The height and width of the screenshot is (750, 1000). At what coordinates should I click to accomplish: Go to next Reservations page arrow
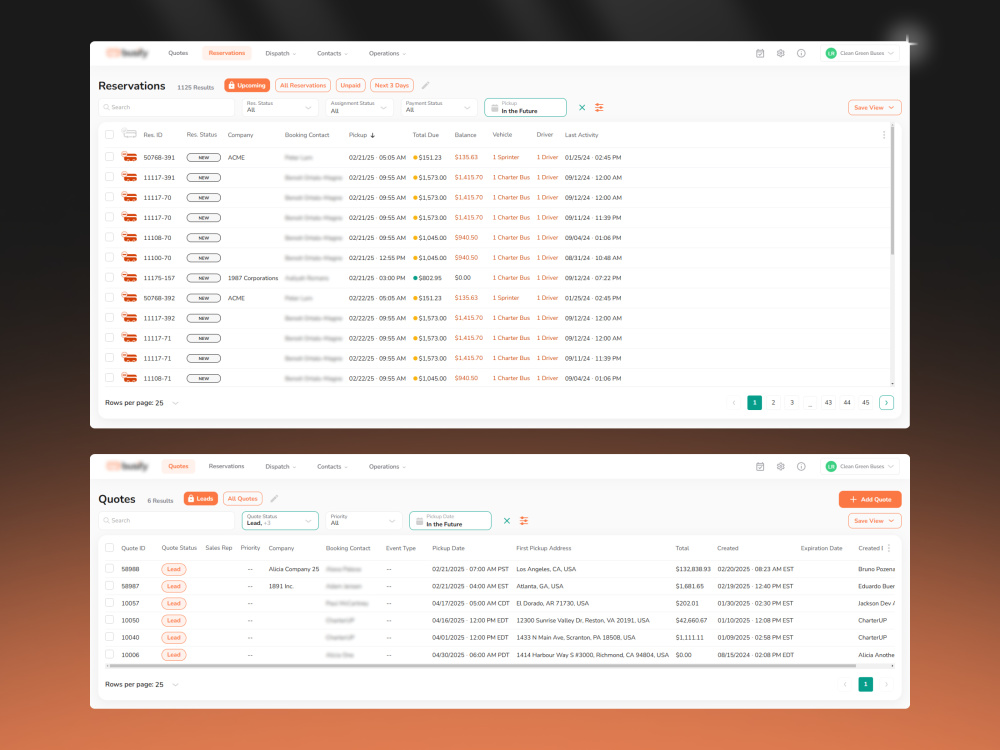point(886,402)
